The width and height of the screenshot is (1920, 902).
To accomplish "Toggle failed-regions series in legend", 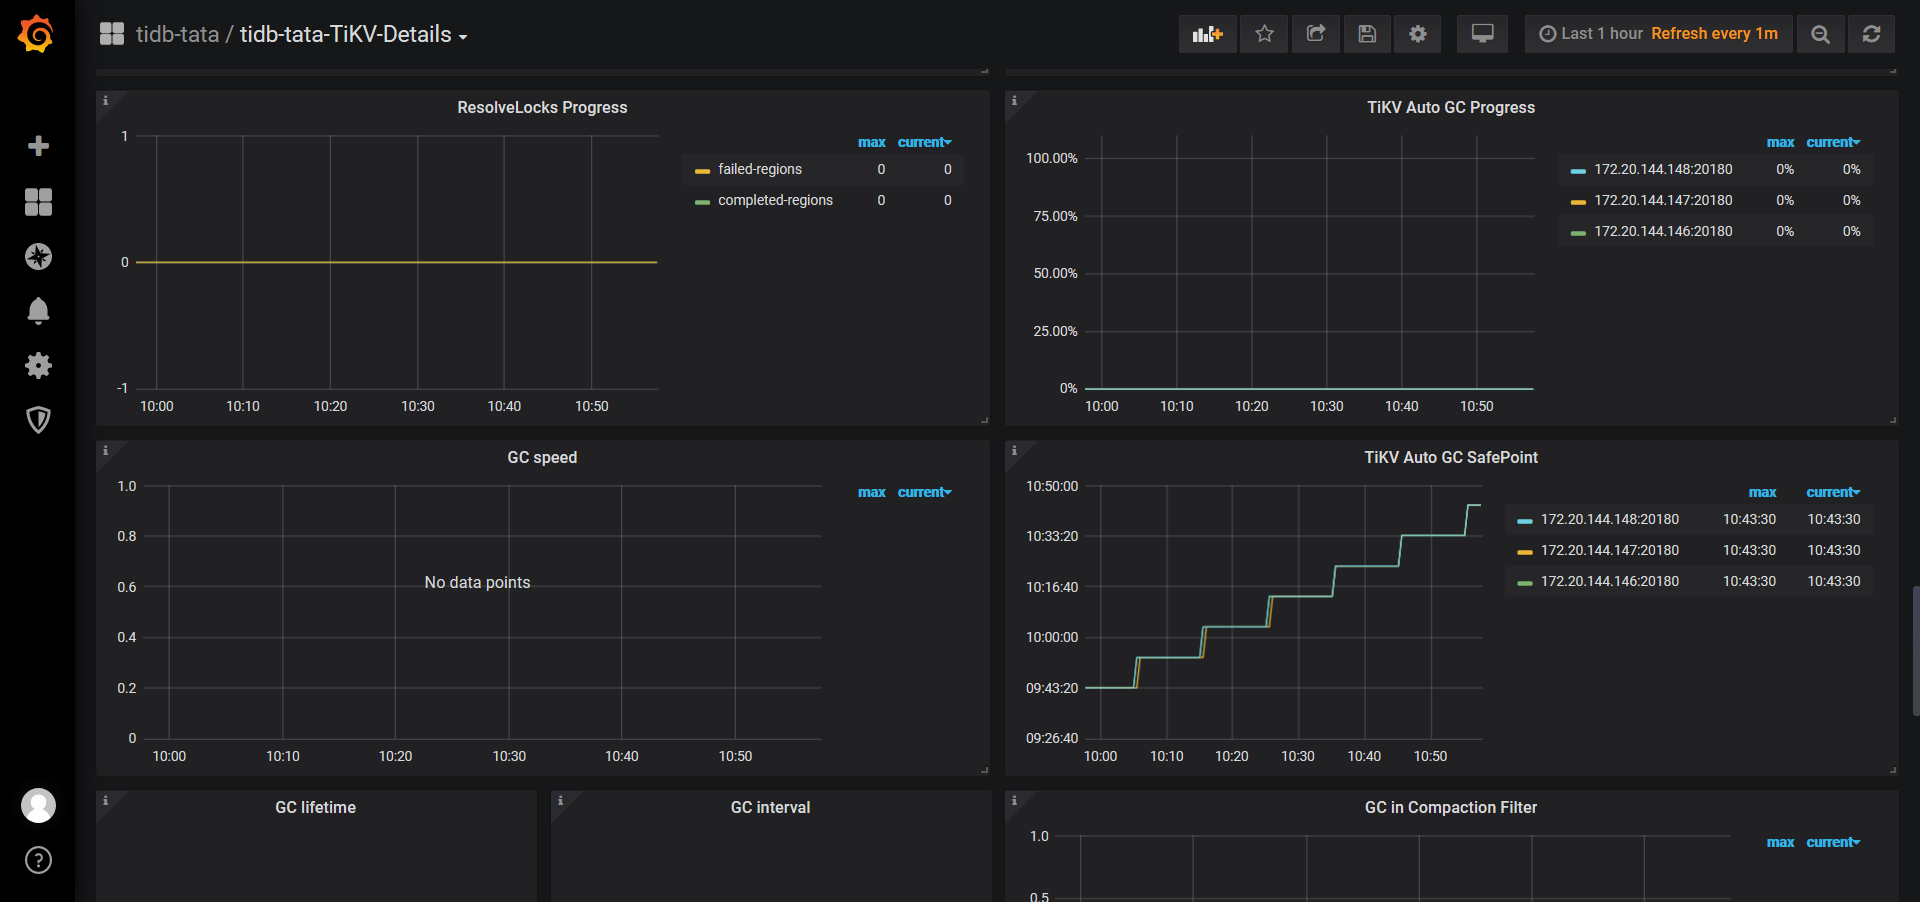I will point(759,170).
